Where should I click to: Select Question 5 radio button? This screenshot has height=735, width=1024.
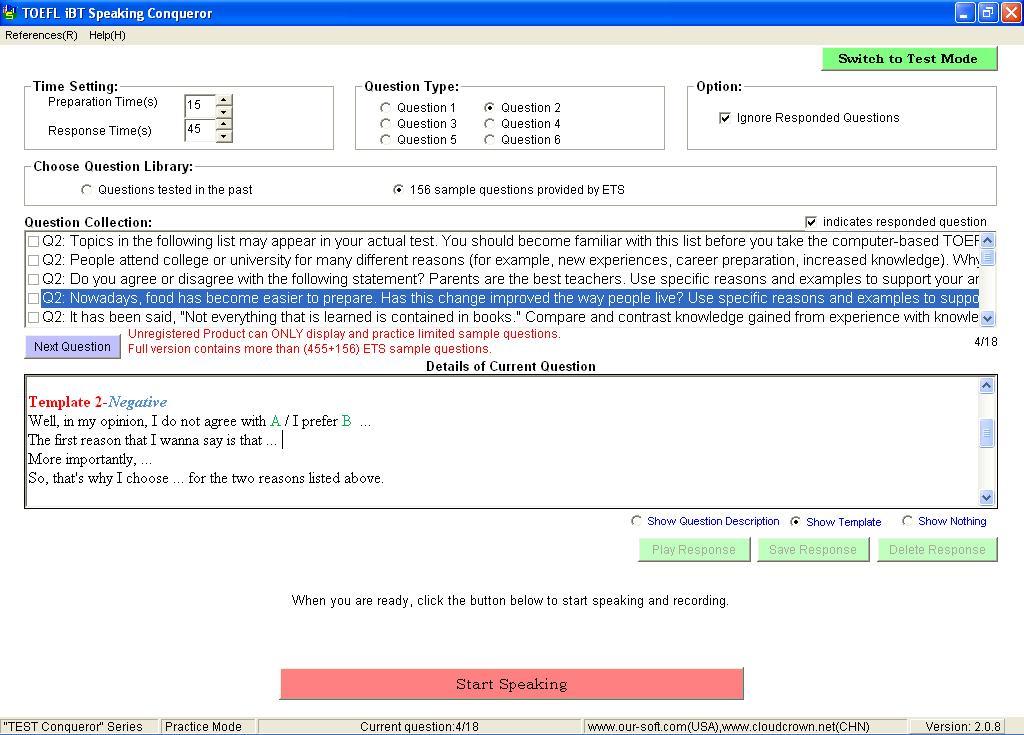click(385, 140)
